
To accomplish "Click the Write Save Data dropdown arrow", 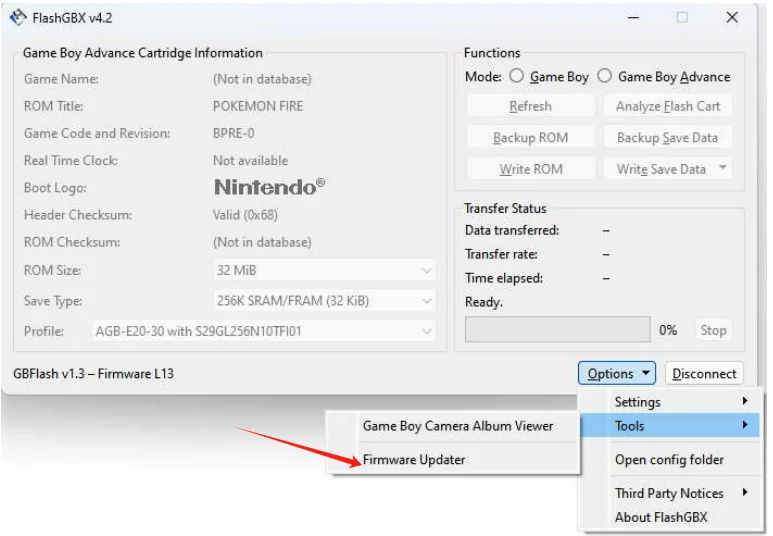I will 723,169.
